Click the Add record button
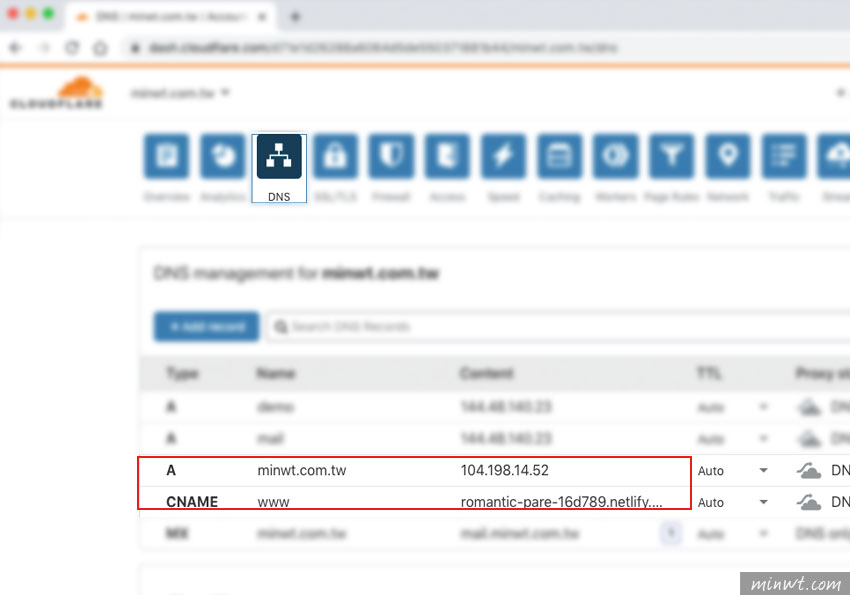The image size is (850, 595). point(207,326)
